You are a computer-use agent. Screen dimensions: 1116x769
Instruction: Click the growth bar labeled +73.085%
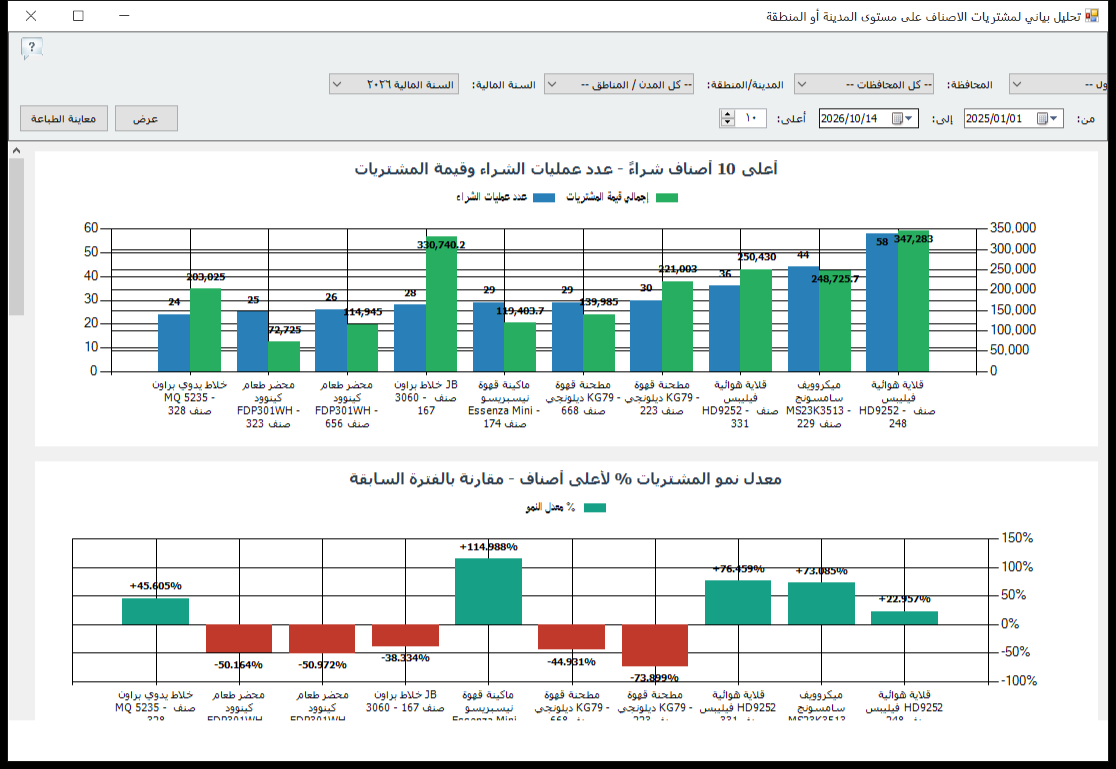pyautogui.click(x=821, y=604)
